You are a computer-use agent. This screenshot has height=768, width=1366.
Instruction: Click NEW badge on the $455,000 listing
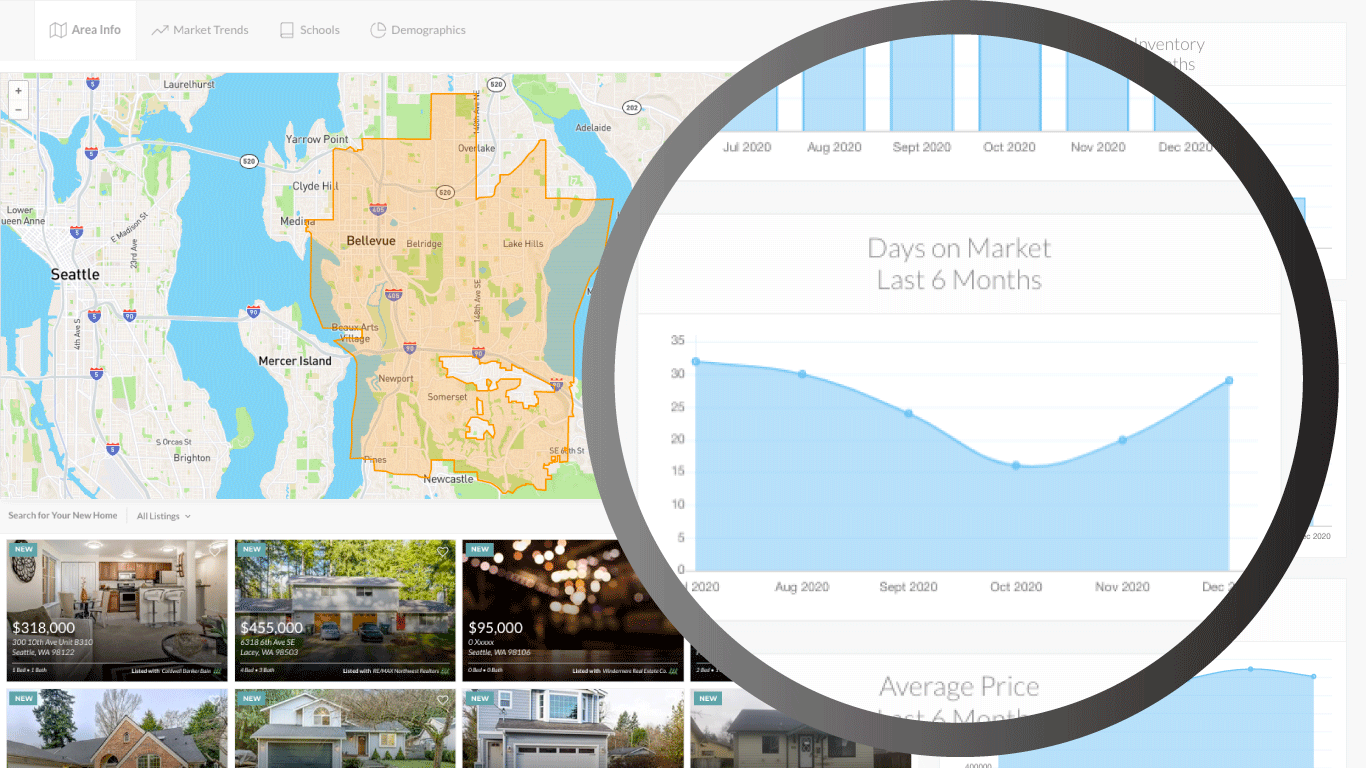coord(251,549)
